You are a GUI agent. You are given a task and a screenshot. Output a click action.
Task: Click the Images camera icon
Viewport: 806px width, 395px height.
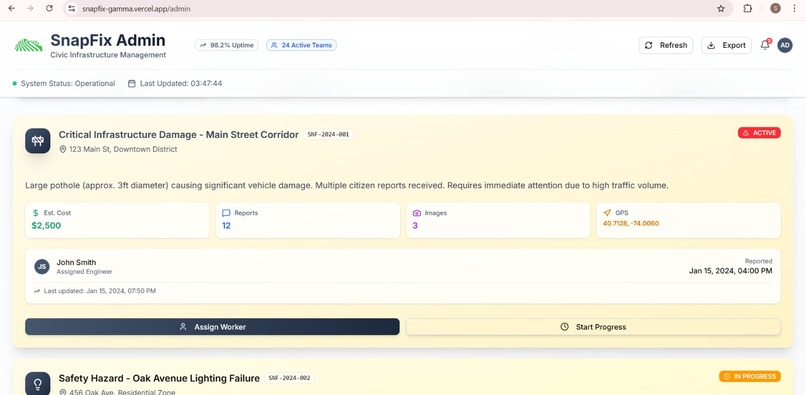[x=417, y=213]
